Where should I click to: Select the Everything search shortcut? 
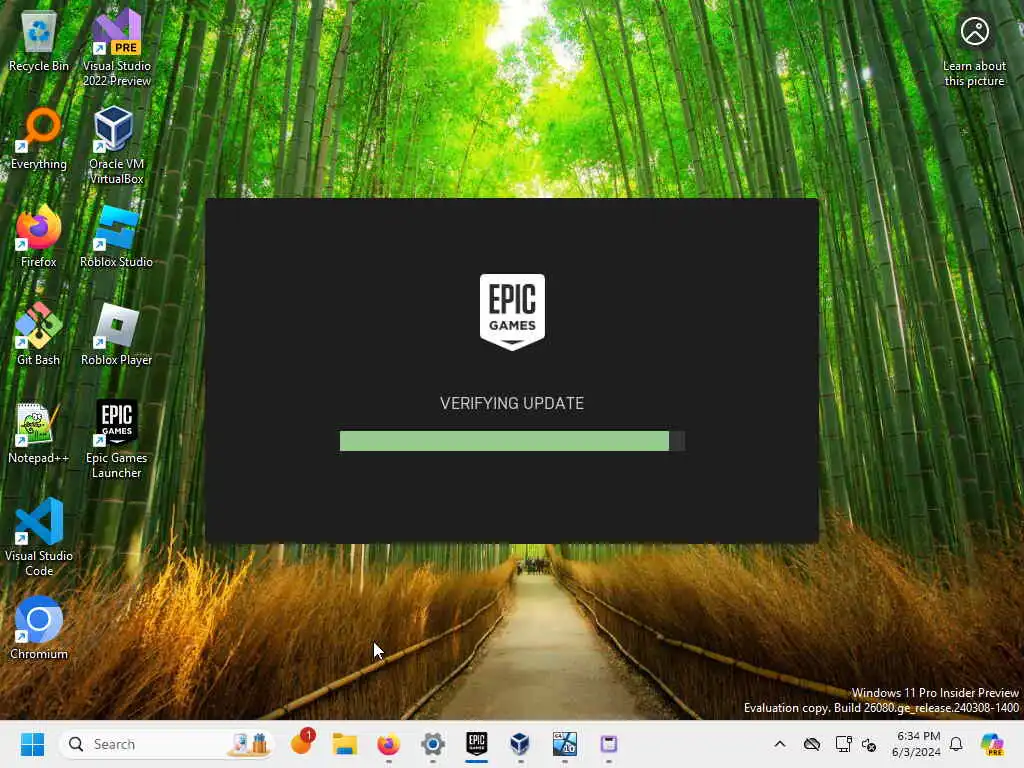pyautogui.click(x=39, y=138)
